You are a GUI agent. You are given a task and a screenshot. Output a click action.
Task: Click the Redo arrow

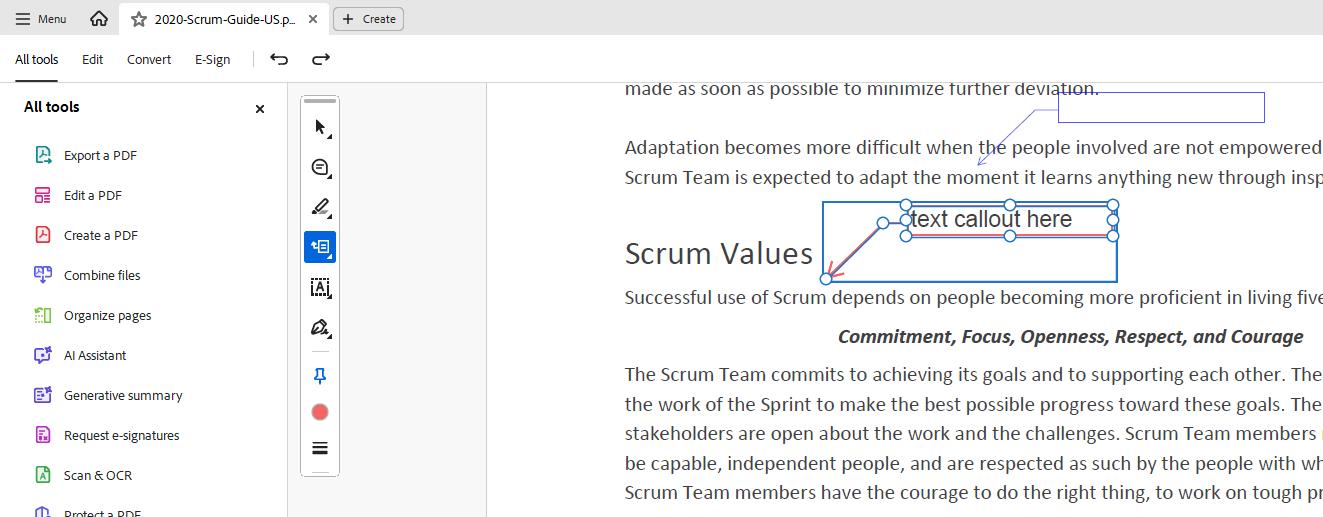click(x=321, y=59)
